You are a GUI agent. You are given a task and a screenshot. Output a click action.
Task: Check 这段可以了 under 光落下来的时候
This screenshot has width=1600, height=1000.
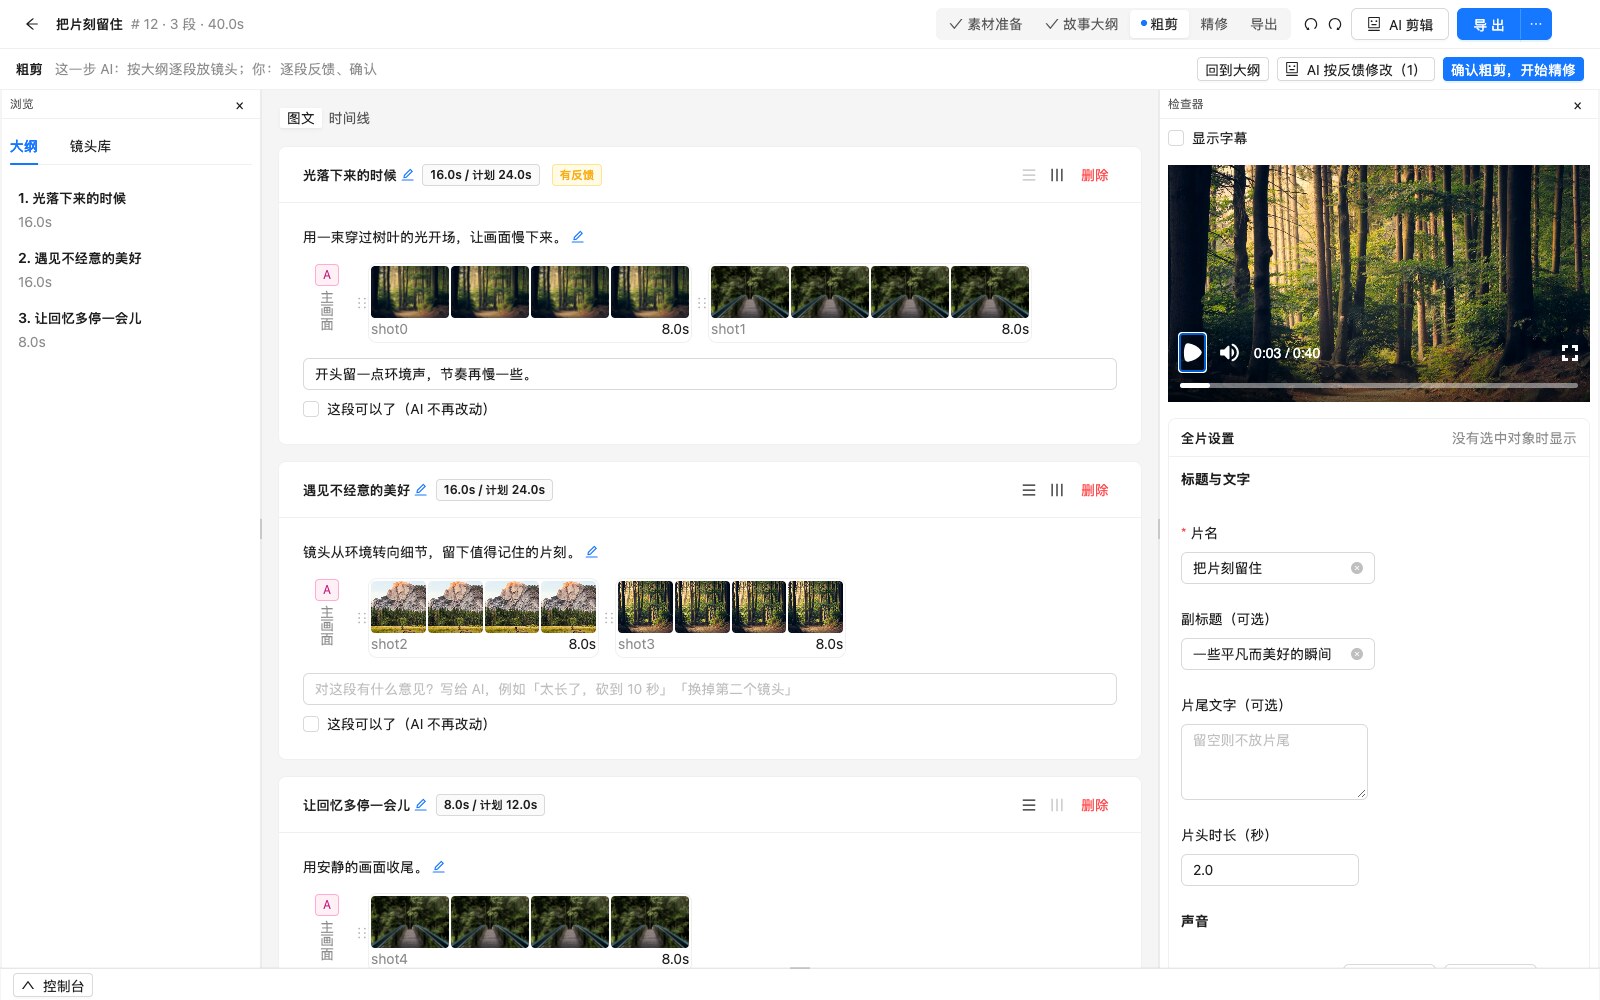(311, 409)
